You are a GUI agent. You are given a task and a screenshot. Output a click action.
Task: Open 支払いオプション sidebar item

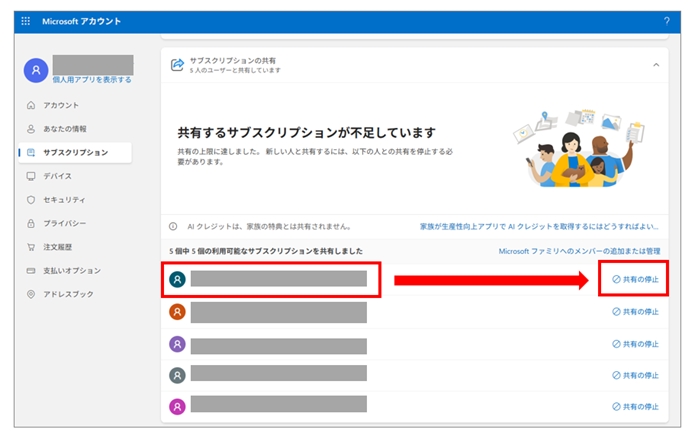(72, 270)
